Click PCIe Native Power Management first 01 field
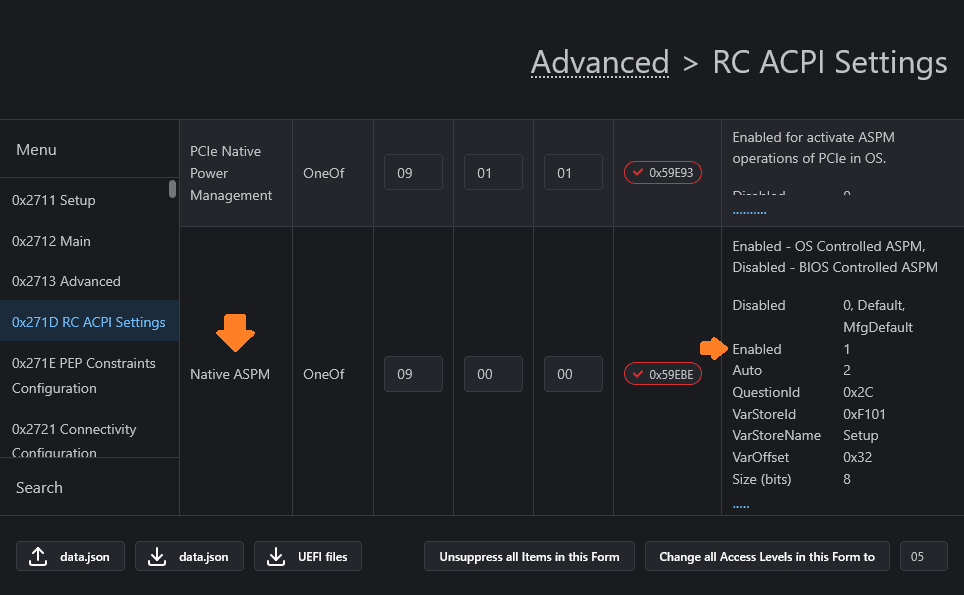The width and height of the screenshot is (964, 595). [x=493, y=173]
